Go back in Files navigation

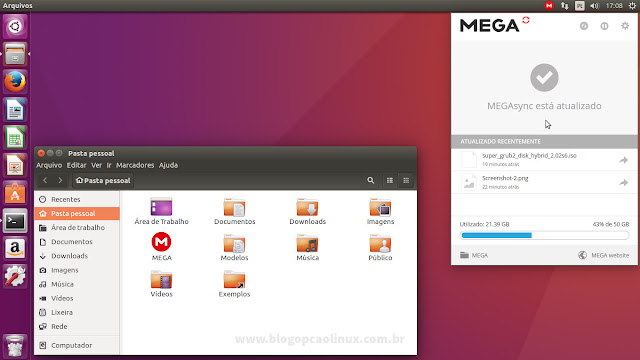pos(45,180)
